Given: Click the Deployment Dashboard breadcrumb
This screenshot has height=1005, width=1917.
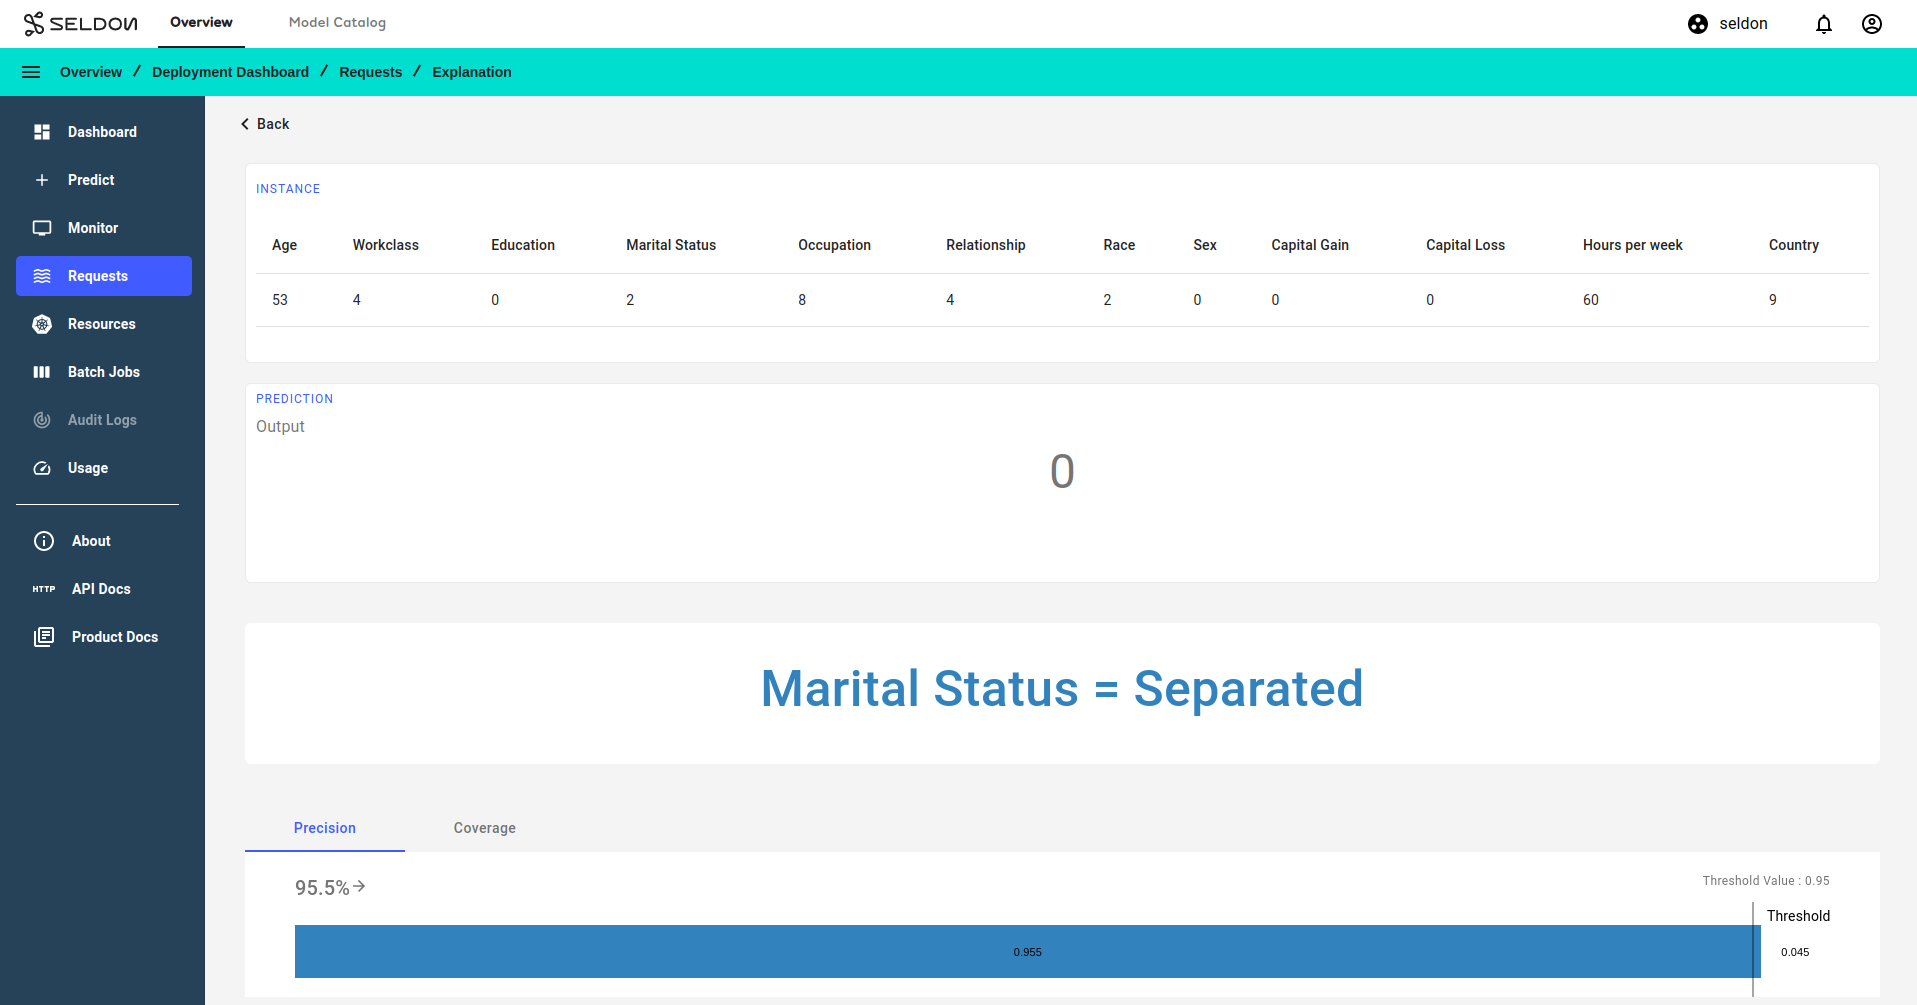Looking at the screenshot, I should pos(230,72).
